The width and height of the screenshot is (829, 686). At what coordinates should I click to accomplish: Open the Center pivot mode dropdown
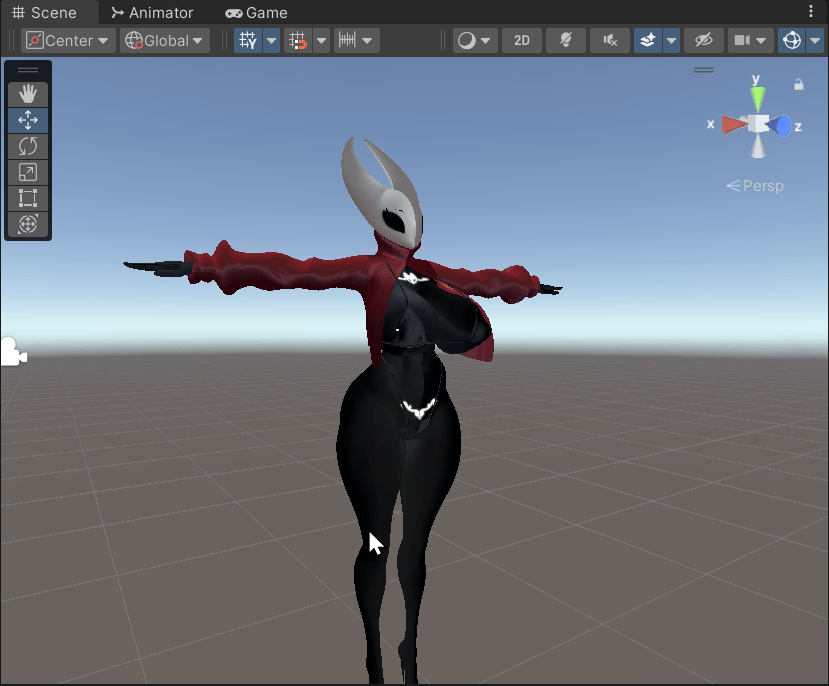coord(68,41)
